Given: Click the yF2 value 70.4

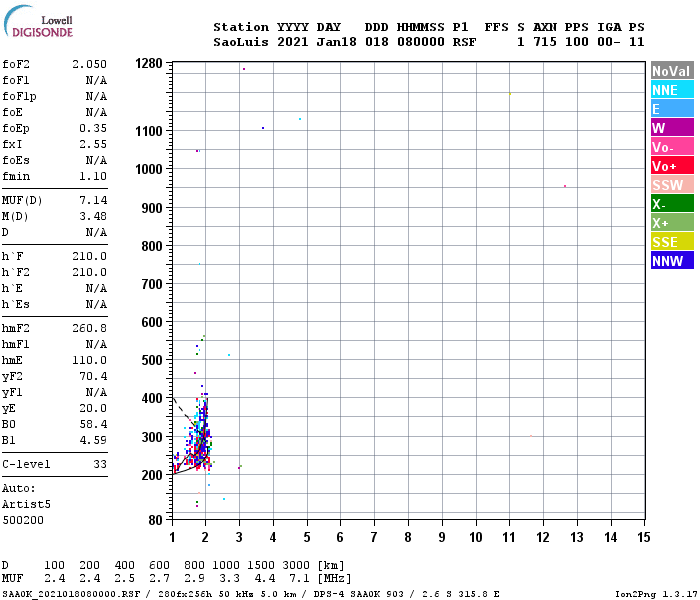Looking at the screenshot, I should (93, 376).
